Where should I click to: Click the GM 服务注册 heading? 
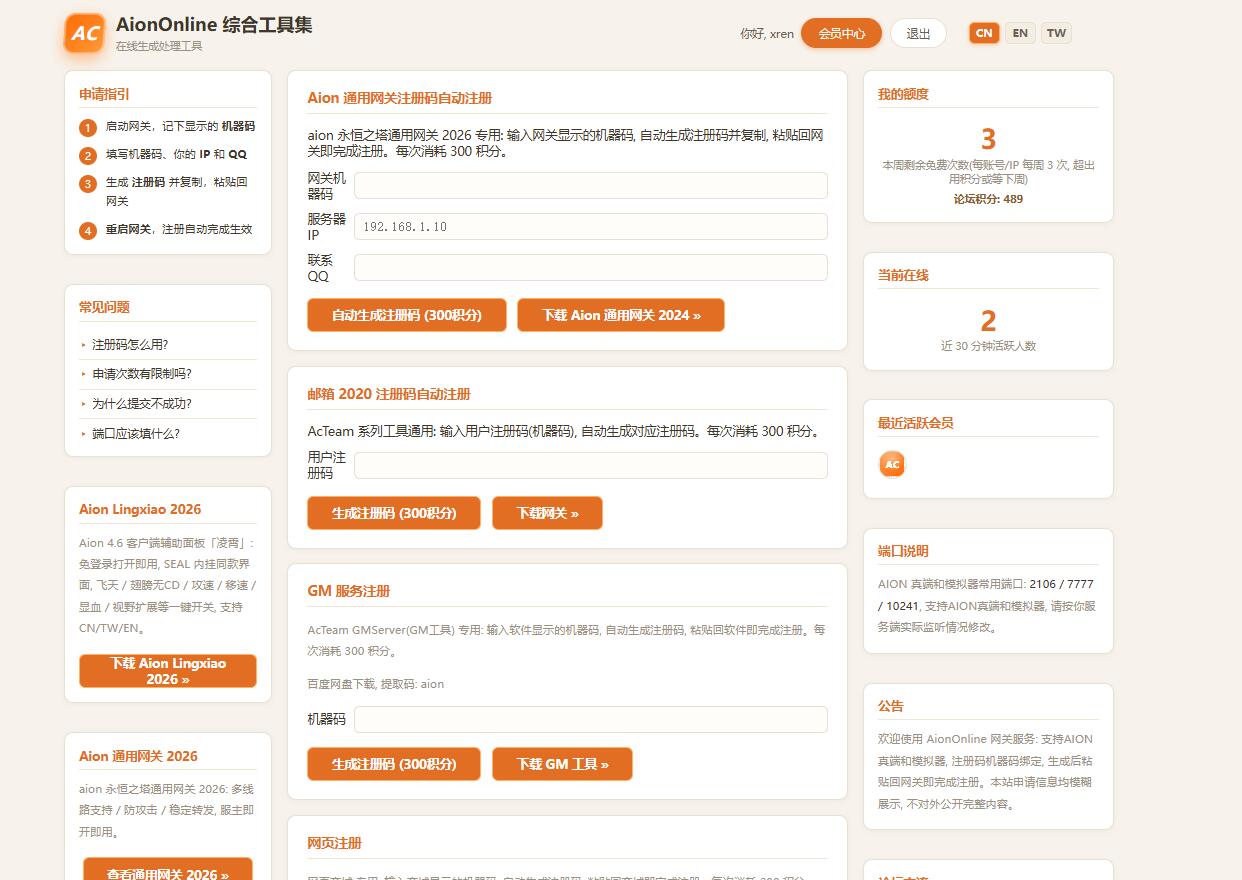tap(349, 591)
